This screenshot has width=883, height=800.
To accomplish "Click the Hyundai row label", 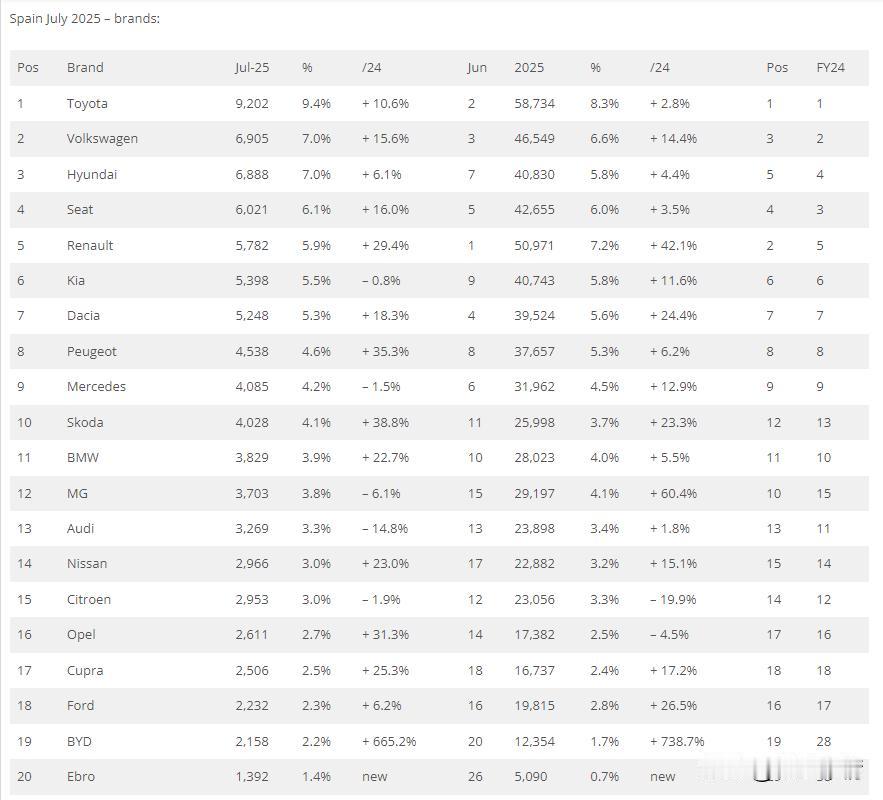I will [92, 175].
